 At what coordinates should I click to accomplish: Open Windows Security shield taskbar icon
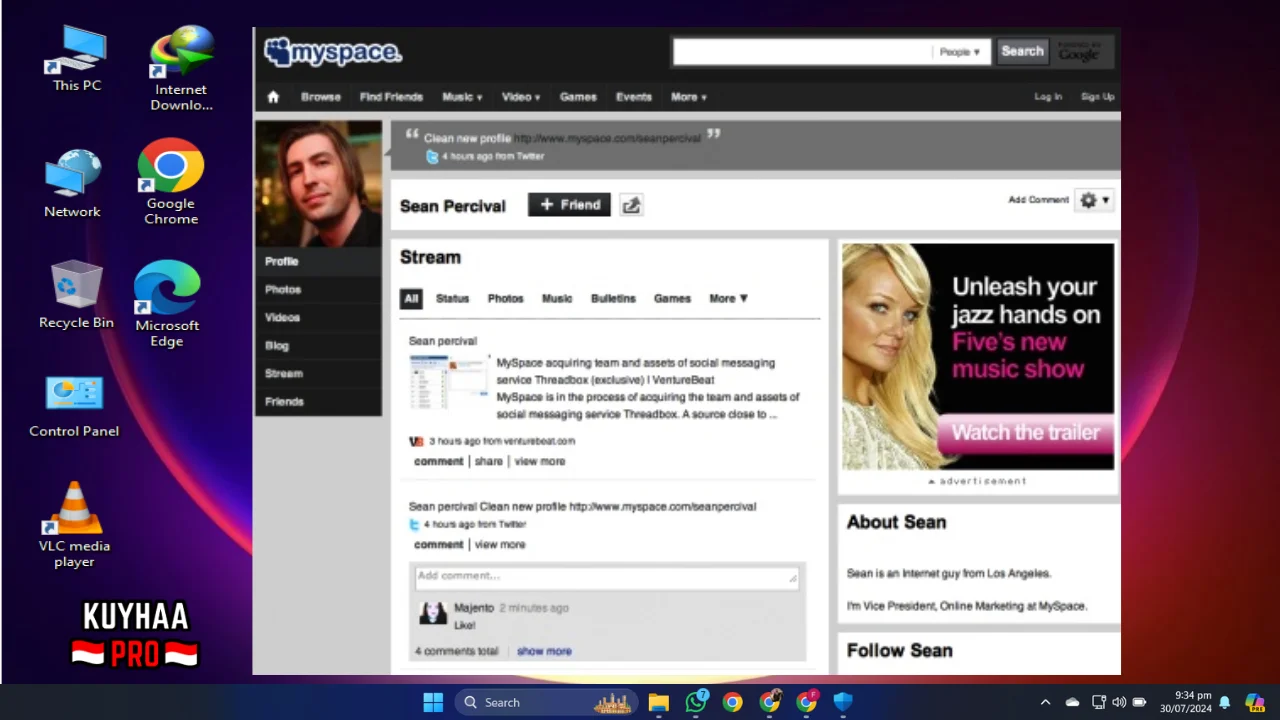[843, 702]
